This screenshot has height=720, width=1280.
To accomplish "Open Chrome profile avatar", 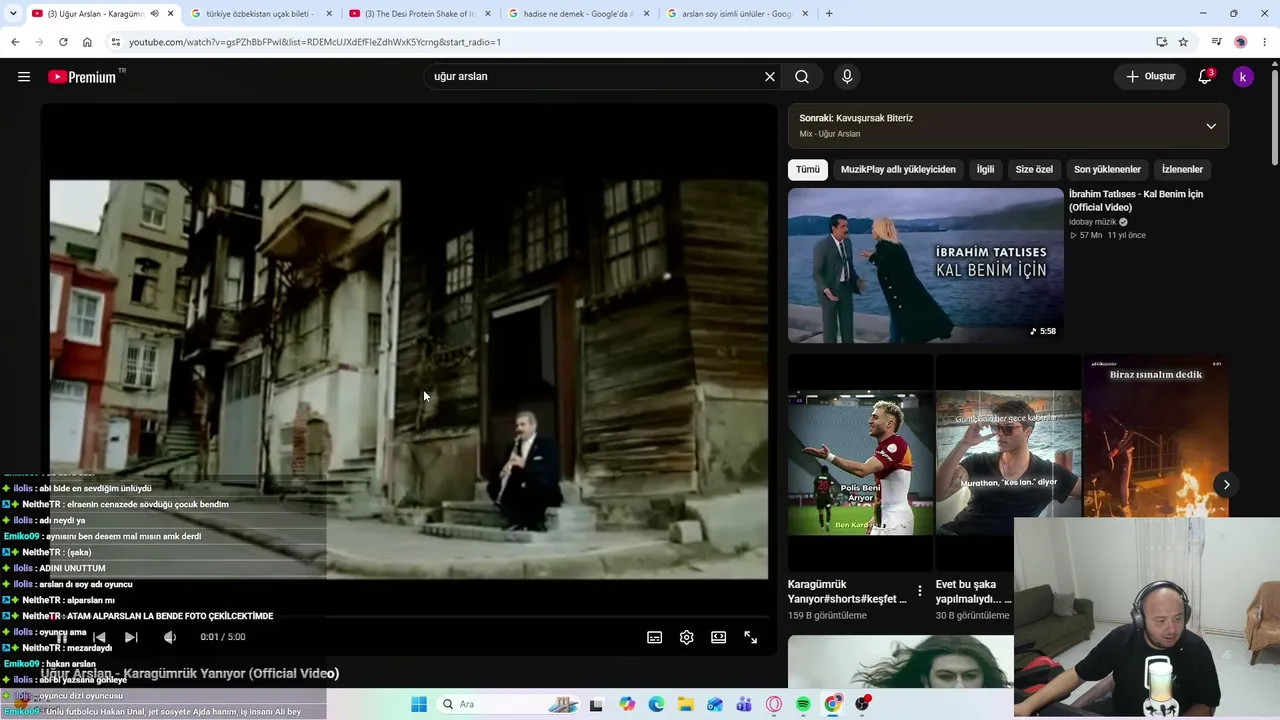I will tap(1241, 42).
